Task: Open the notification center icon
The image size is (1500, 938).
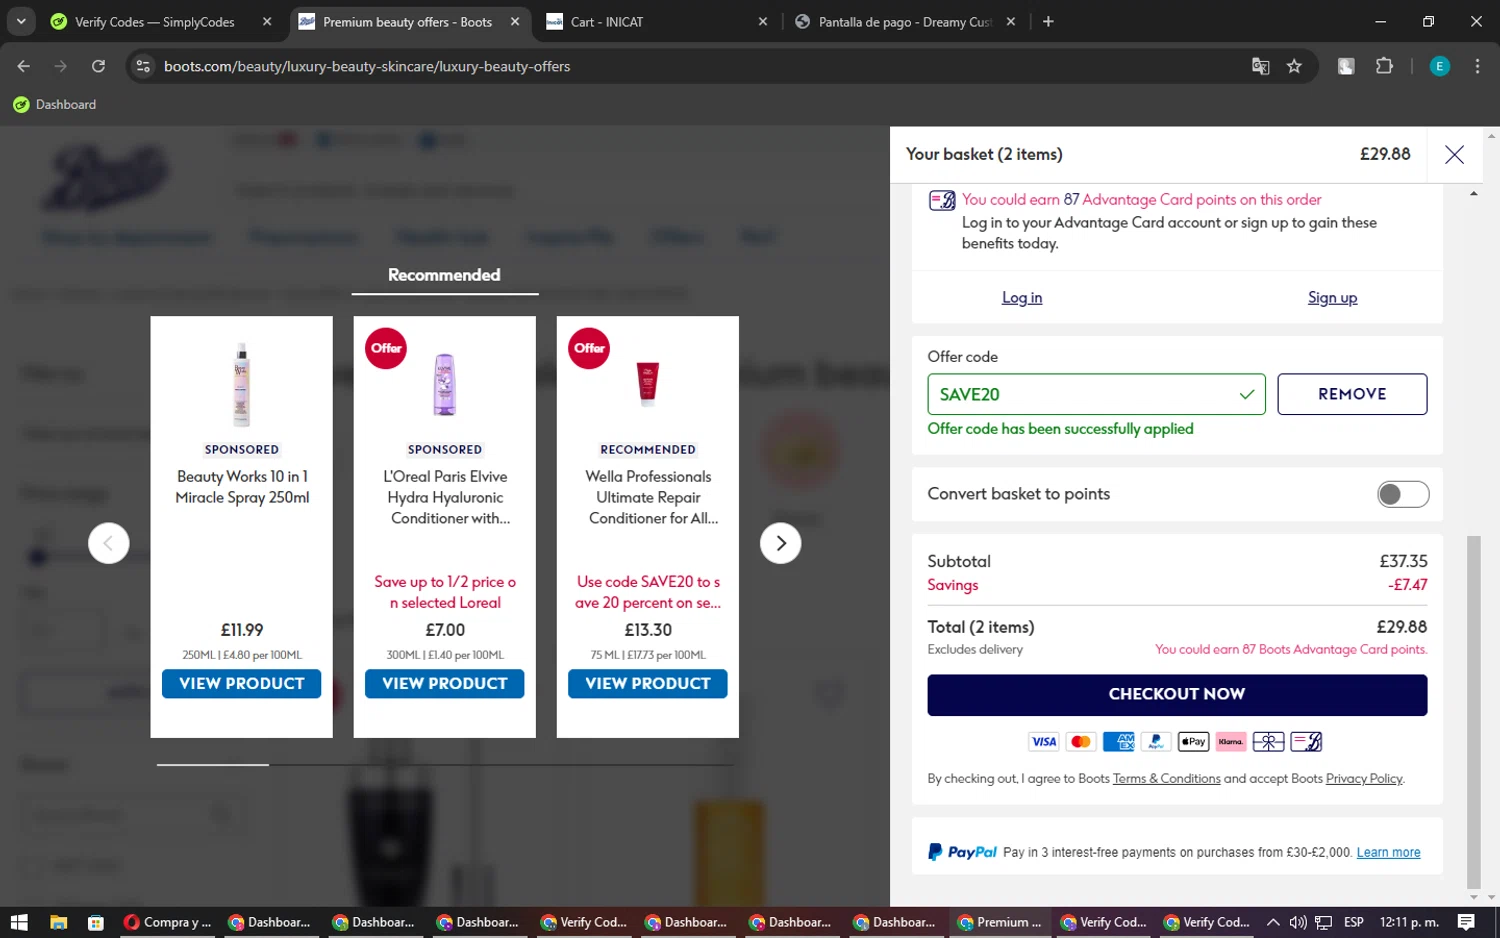Action: 1466,922
